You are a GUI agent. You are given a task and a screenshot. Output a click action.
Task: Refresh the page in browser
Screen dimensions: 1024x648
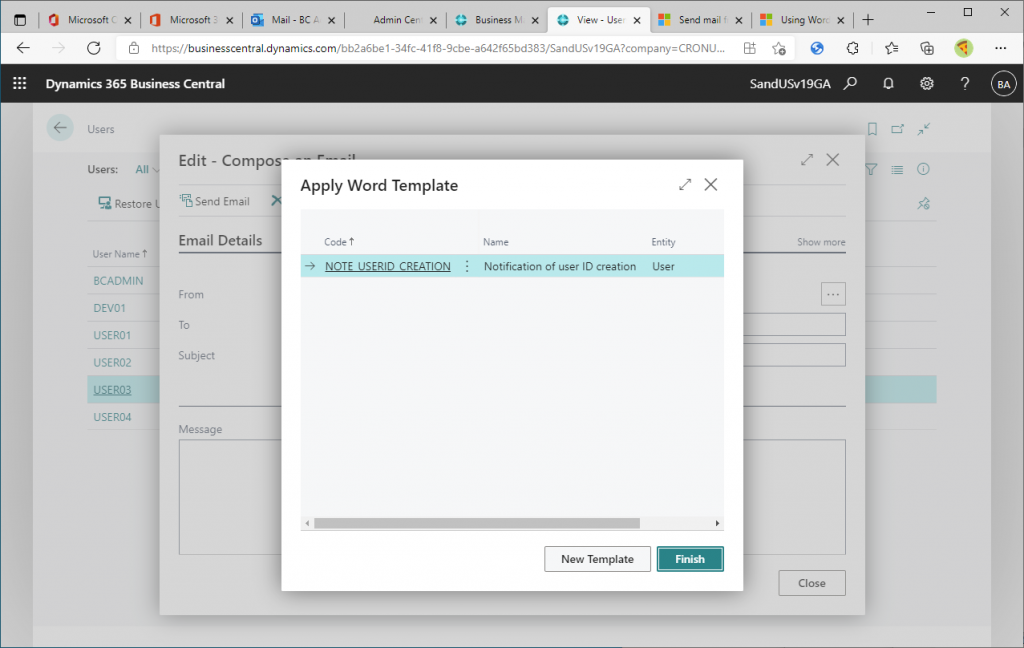94,48
